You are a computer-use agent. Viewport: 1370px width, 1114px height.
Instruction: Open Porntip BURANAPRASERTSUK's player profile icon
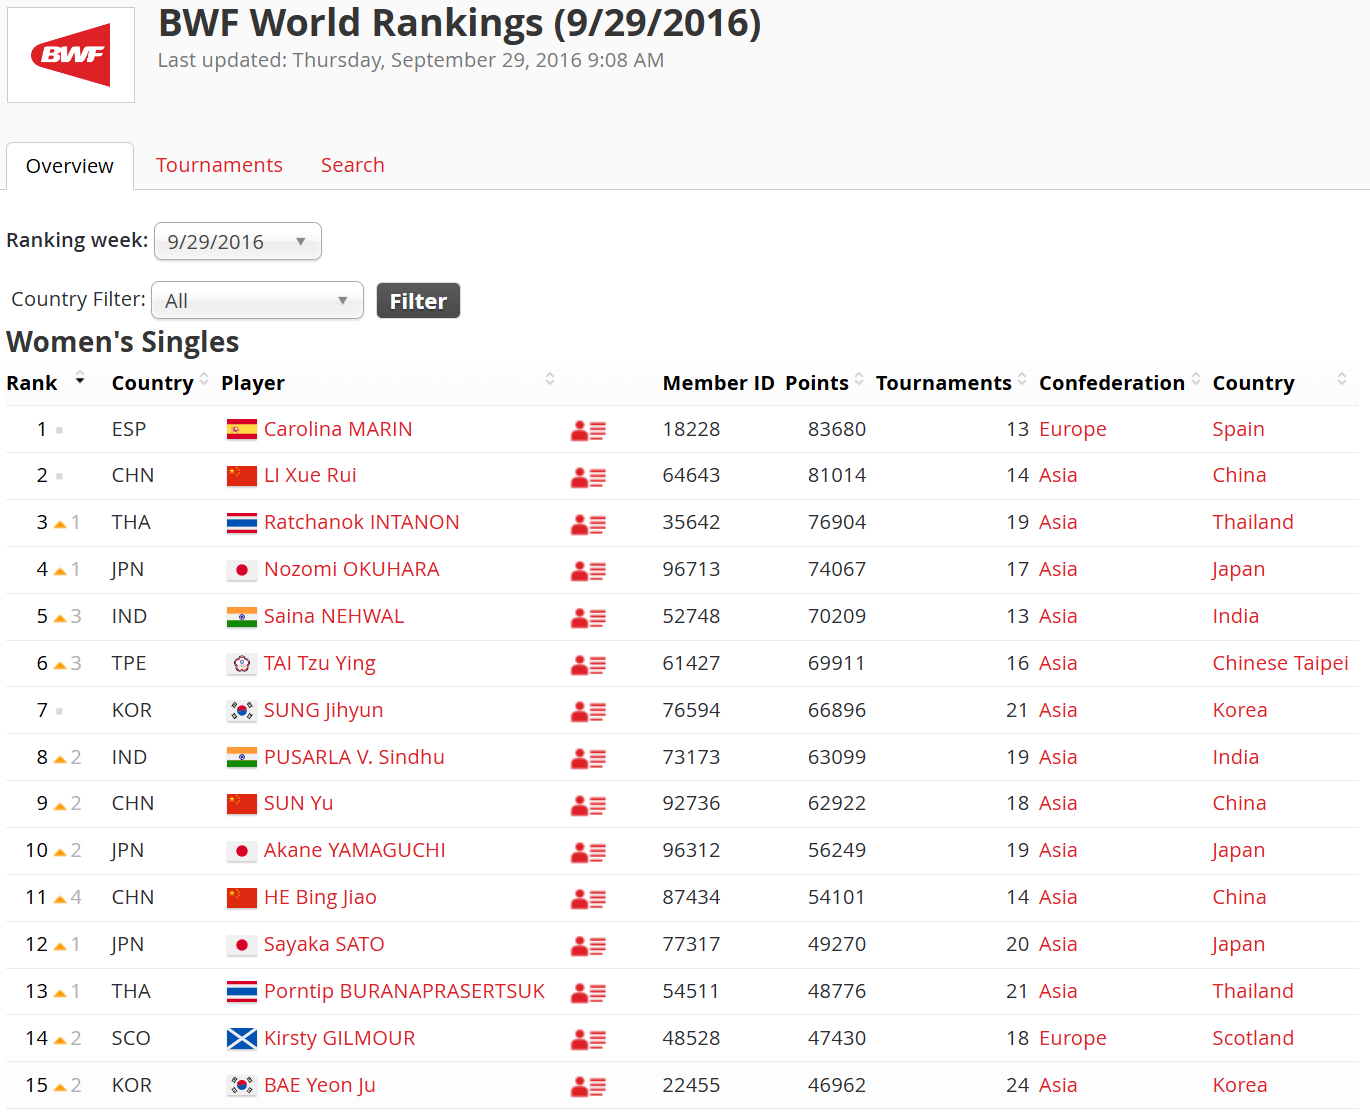click(588, 993)
